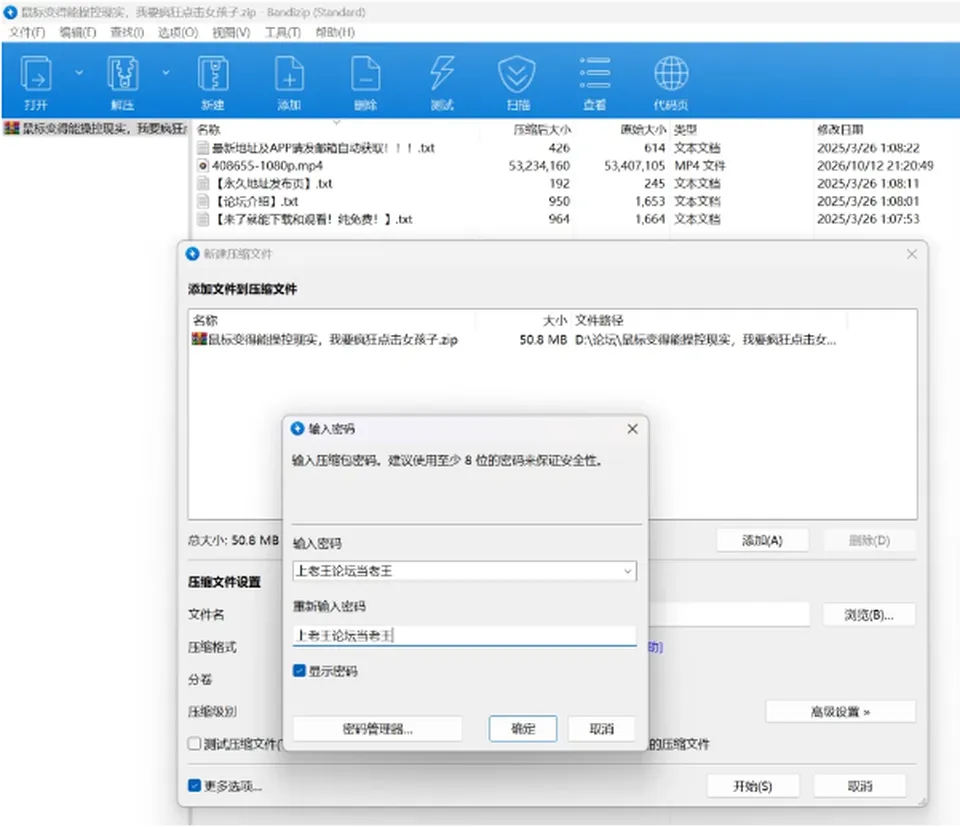The height and width of the screenshot is (827, 960).
Task: Expand the dropdown arrow next to 打开
Action: [79, 72]
